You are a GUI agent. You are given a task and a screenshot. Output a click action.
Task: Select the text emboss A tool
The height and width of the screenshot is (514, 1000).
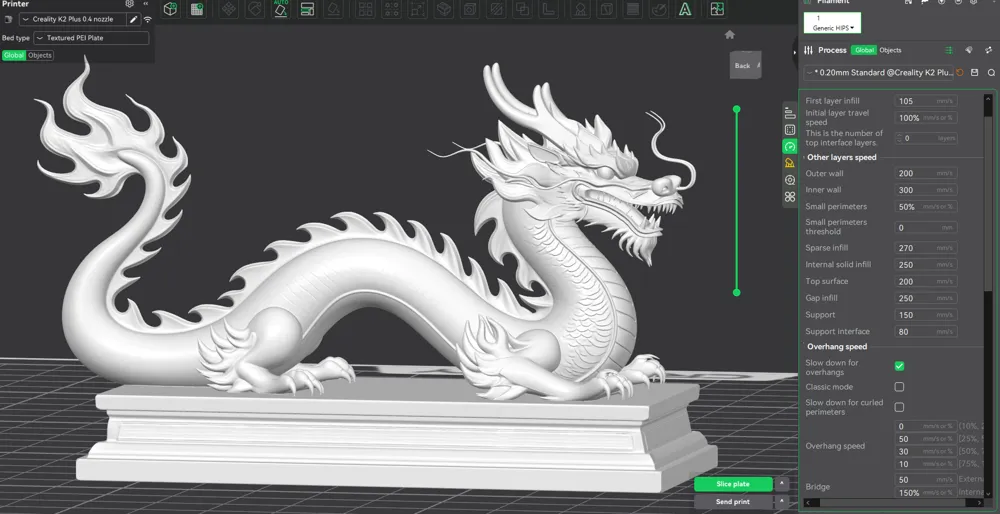click(685, 10)
